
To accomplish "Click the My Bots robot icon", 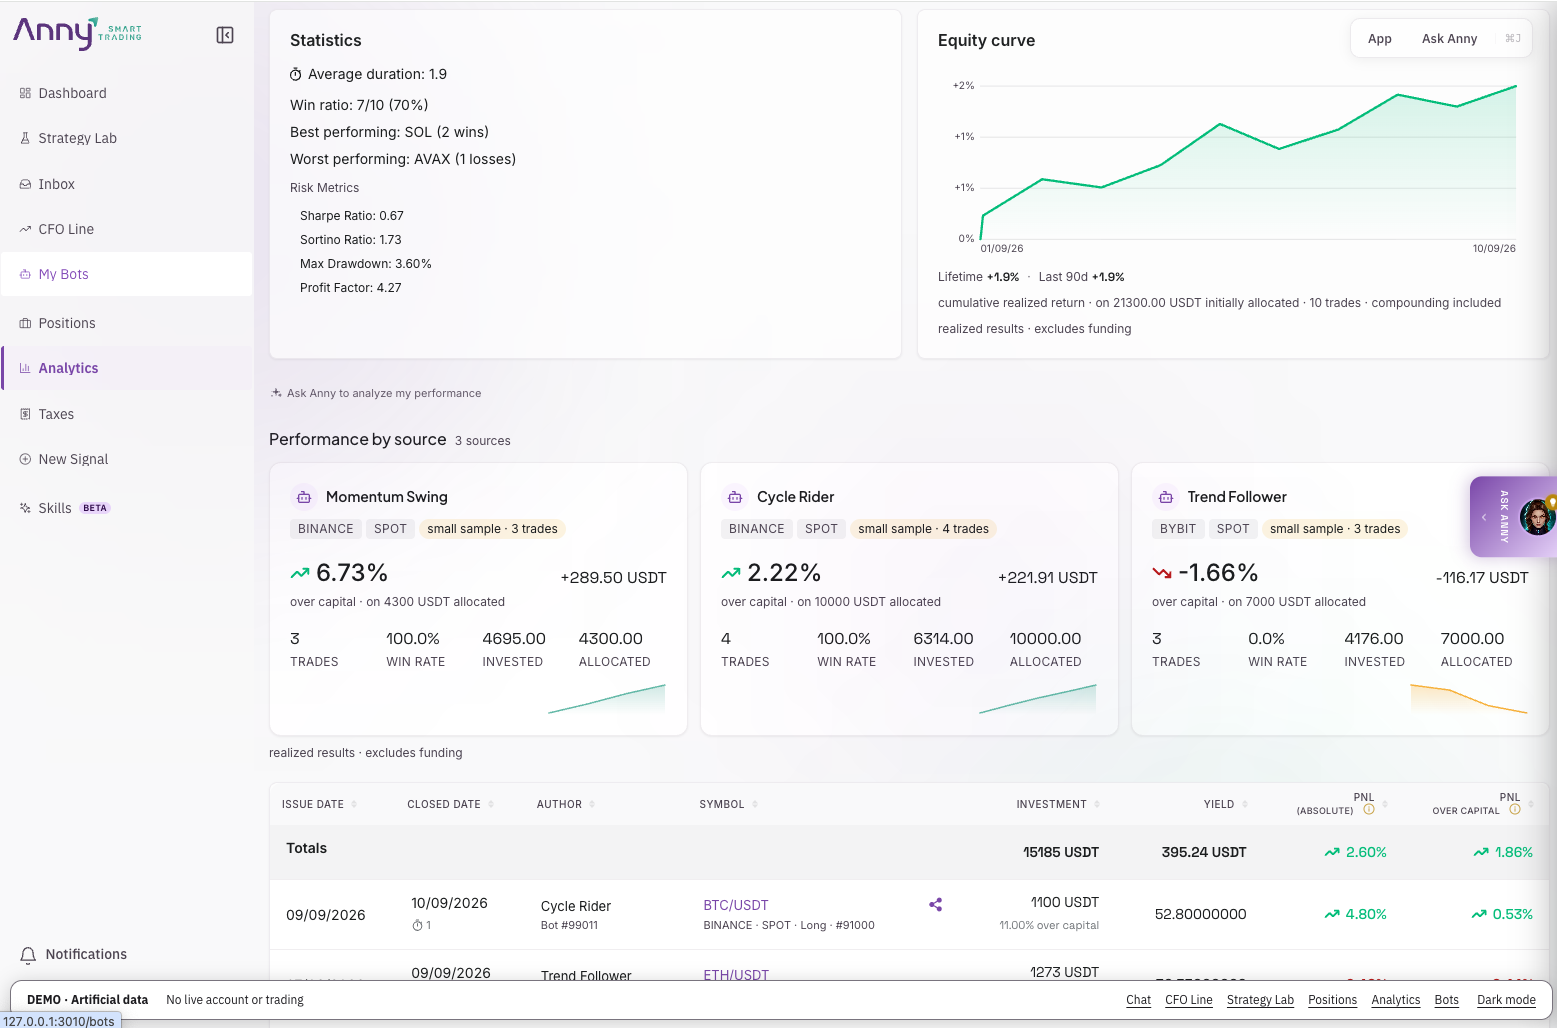I will (x=25, y=274).
